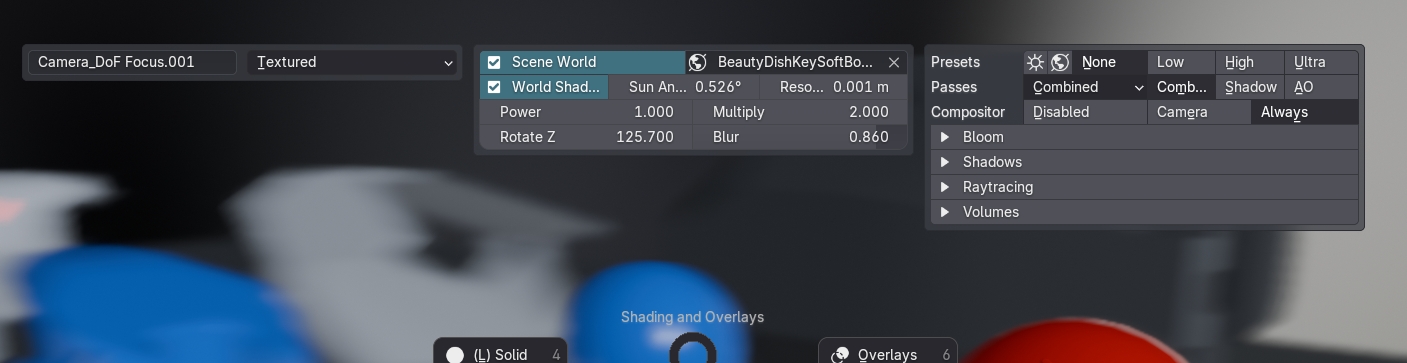This screenshot has height=363, width=1407.
Task: Toggle the World Shad... checkbox
Action: pyautogui.click(x=494, y=87)
